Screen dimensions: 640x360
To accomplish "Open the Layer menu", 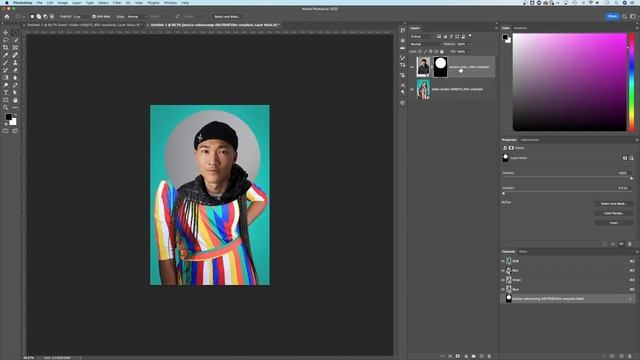I will (76, 2).
